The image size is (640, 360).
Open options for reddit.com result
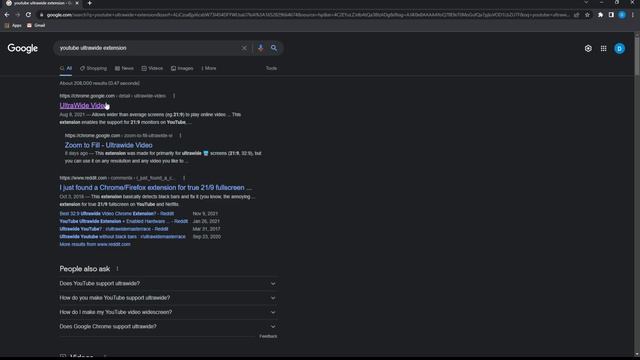184,178
